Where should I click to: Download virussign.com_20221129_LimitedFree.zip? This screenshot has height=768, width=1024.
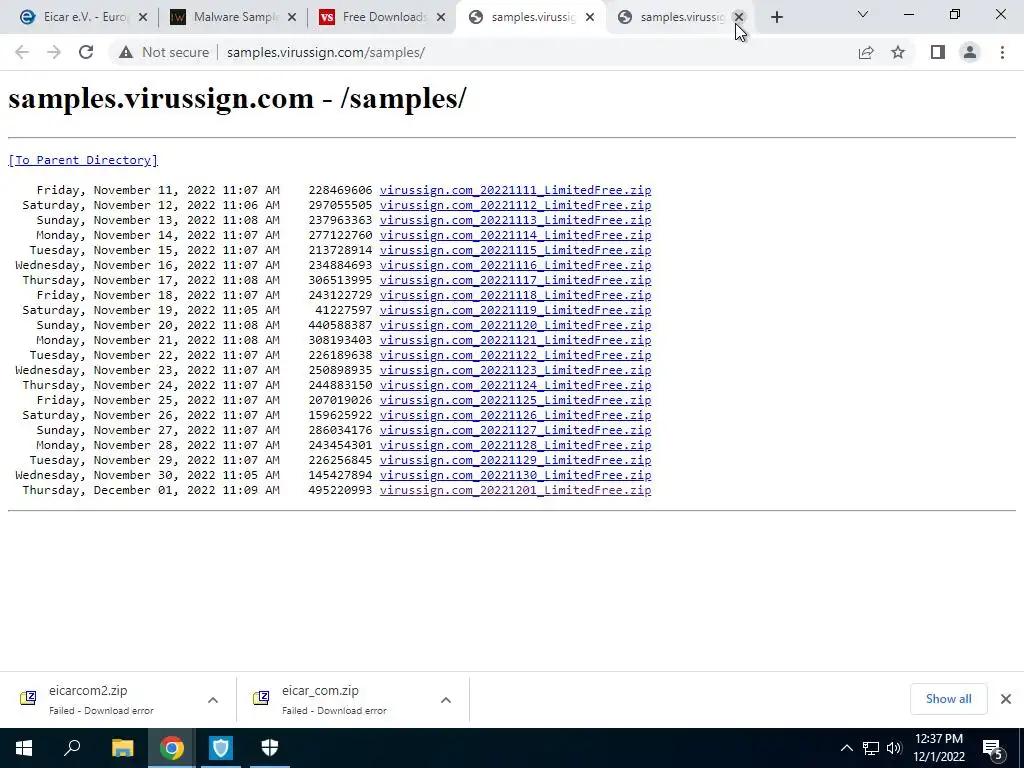(515, 460)
